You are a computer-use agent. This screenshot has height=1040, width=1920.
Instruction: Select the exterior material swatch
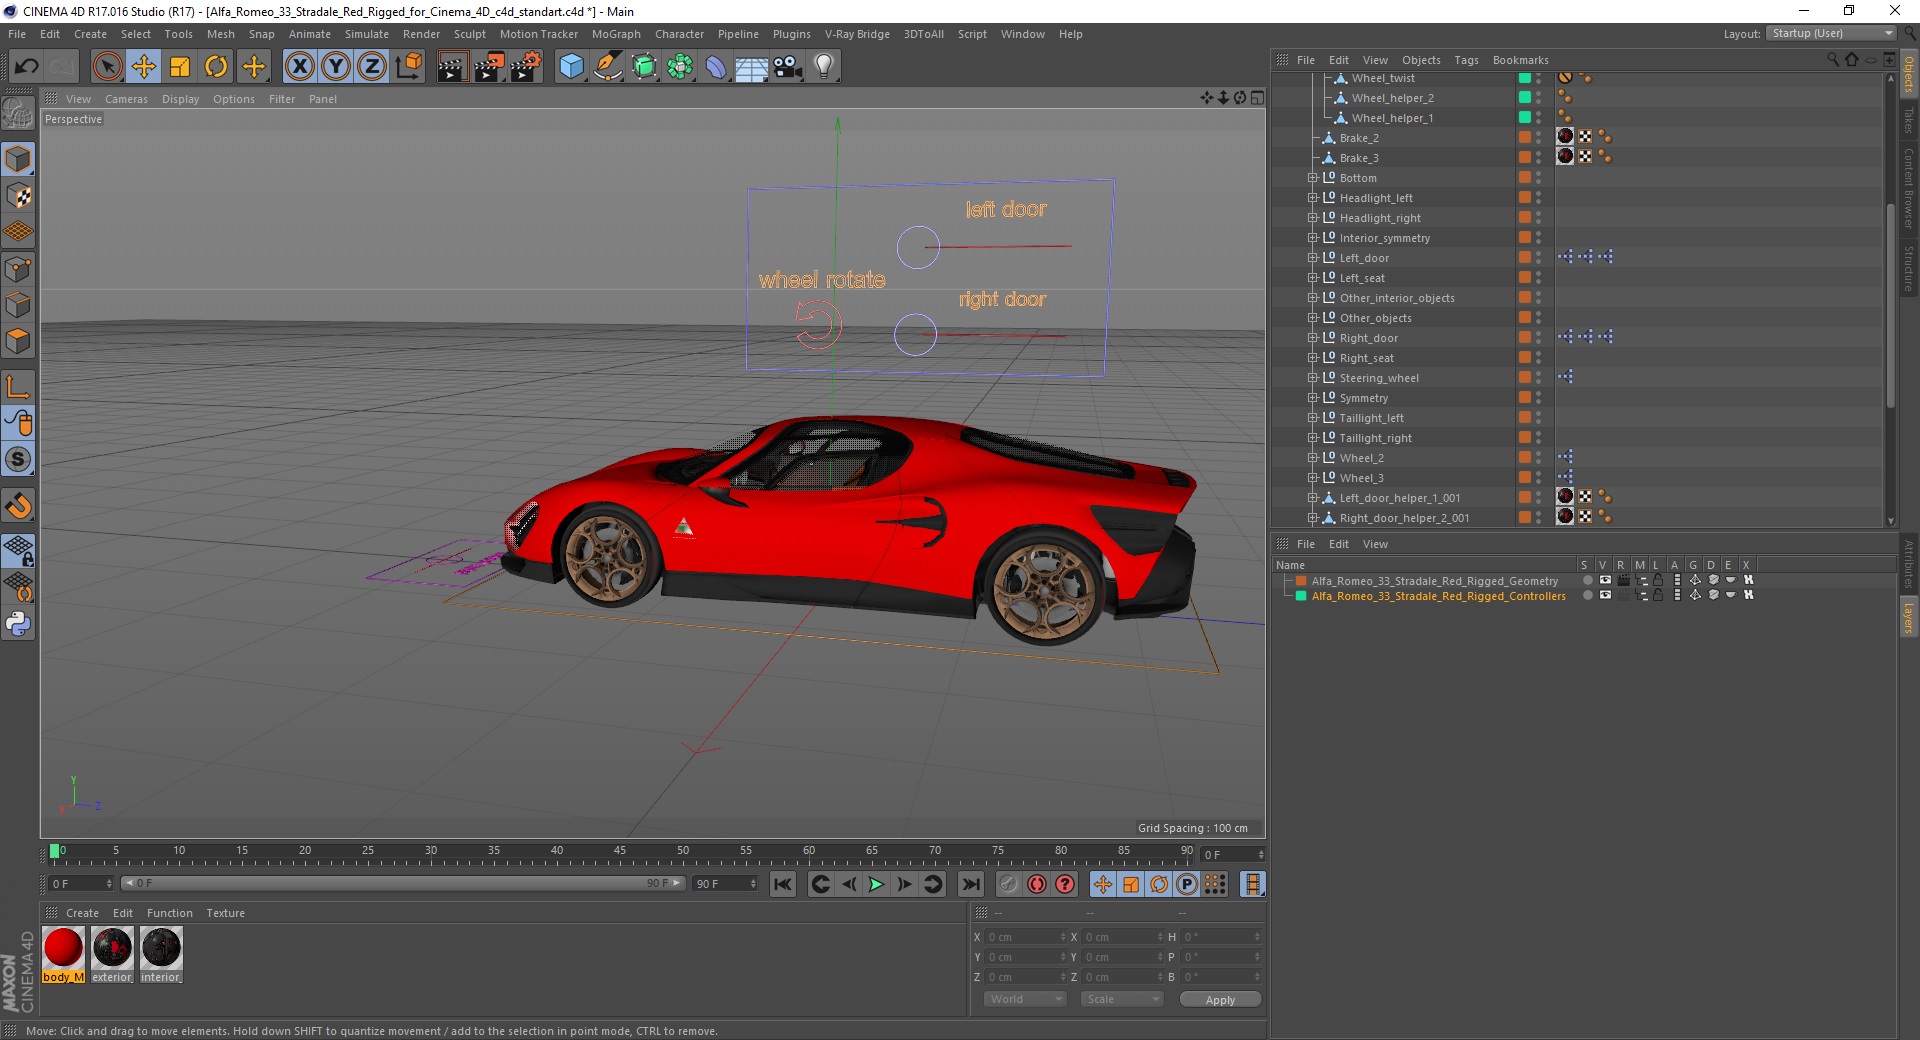coord(112,955)
